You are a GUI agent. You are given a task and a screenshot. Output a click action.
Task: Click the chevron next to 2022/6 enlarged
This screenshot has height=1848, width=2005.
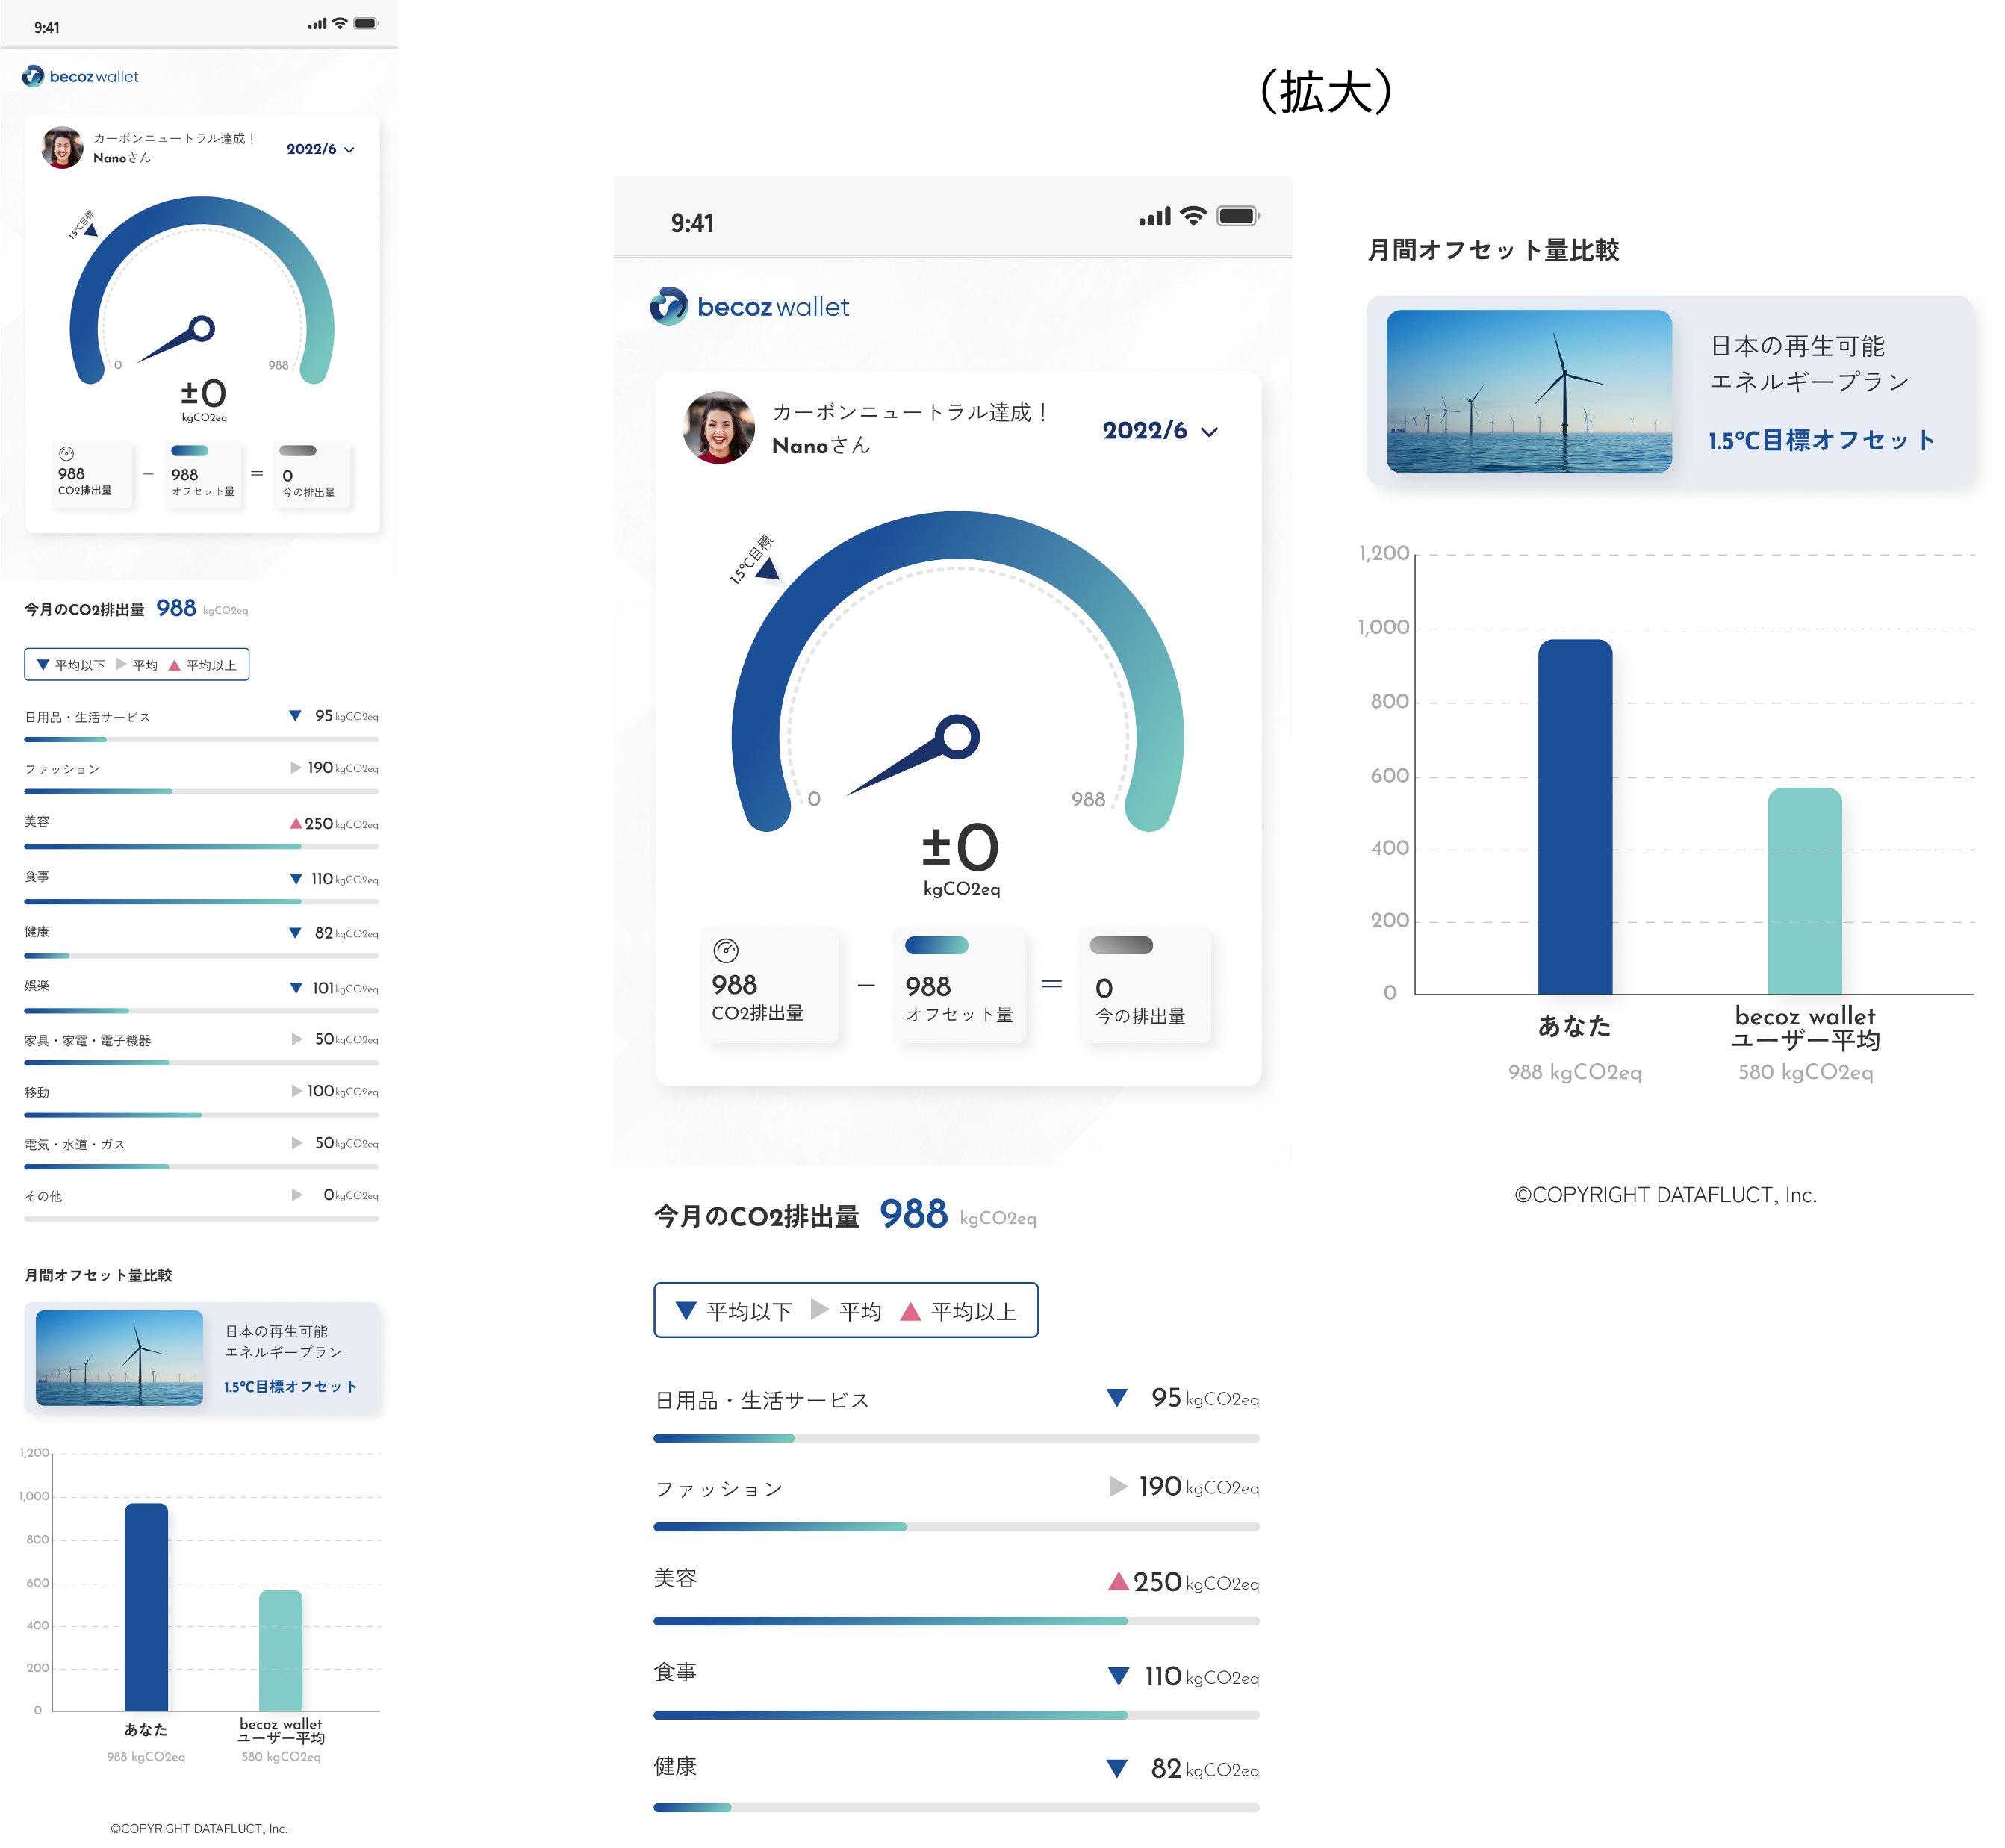point(1209,432)
